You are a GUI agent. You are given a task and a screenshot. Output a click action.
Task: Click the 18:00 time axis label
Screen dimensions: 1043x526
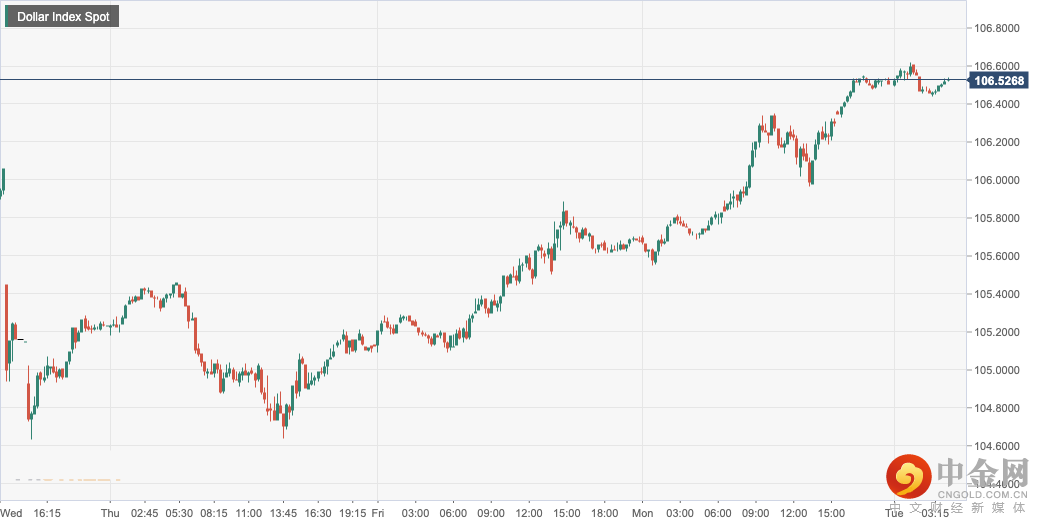pyautogui.click(x=603, y=513)
